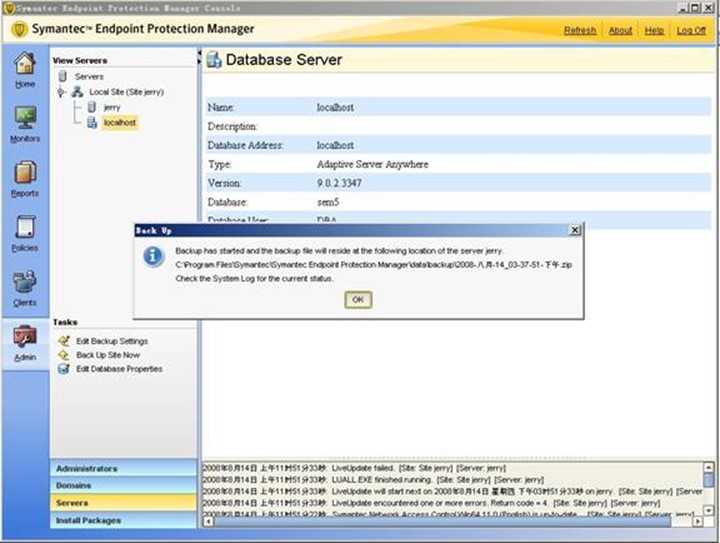The height and width of the screenshot is (543, 720).
Task: Click Edit Database Properties task
Action: coord(119,369)
